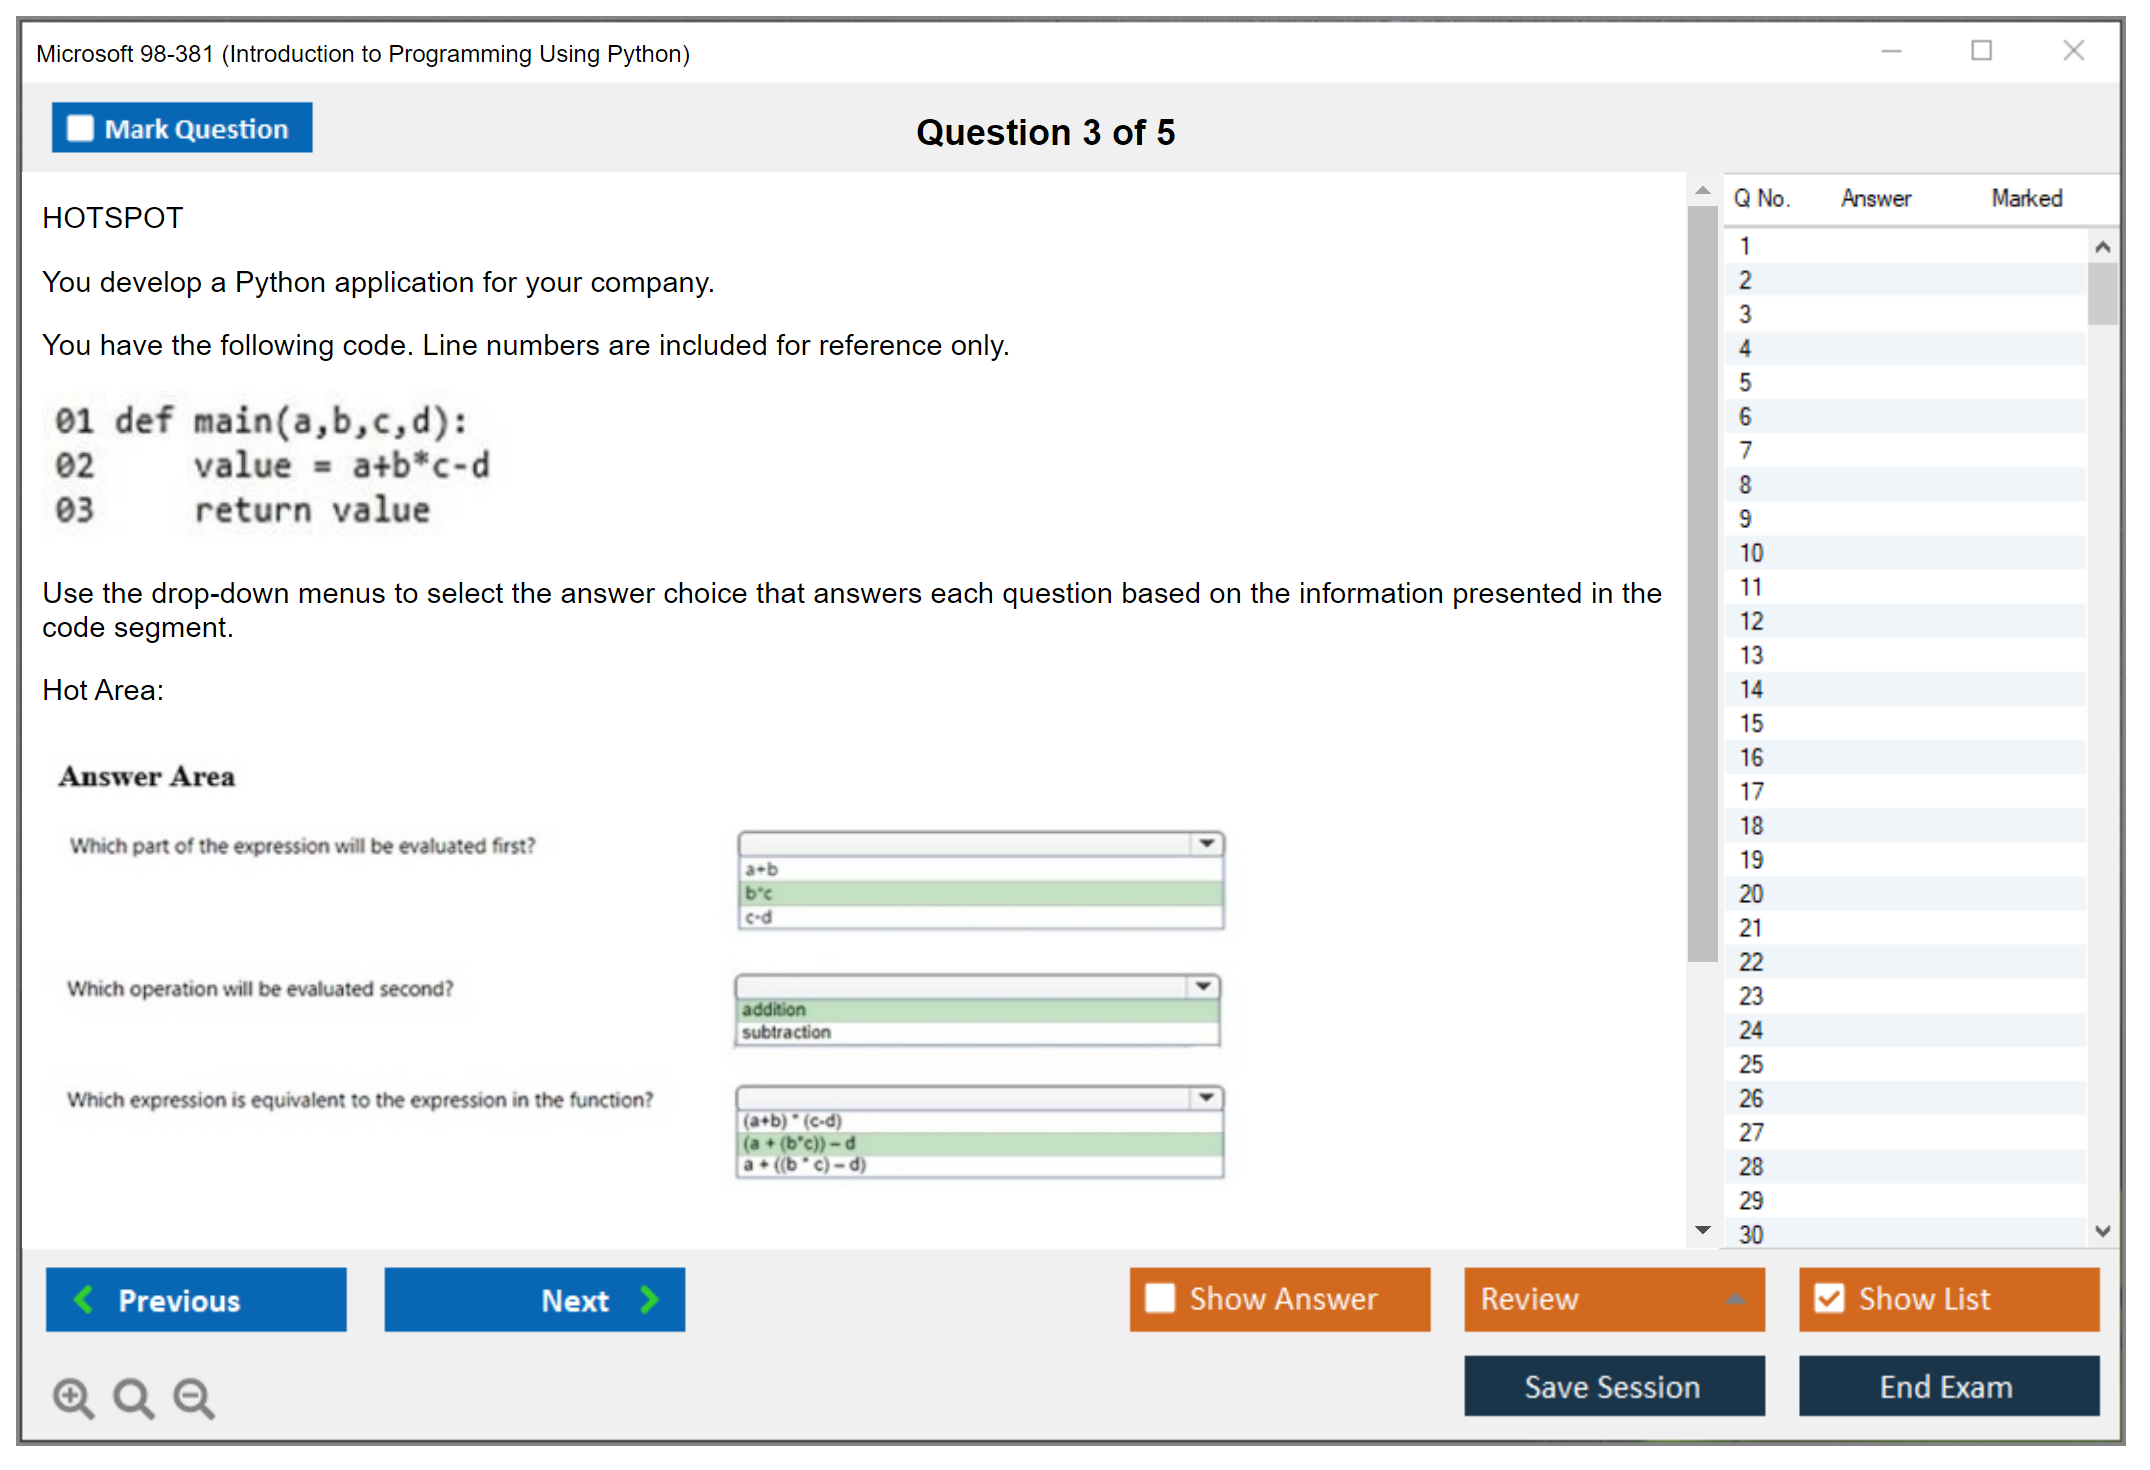2150x1470 pixels.
Task: Expand the equivalent expression dropdown
Action: point(1206,1098)
